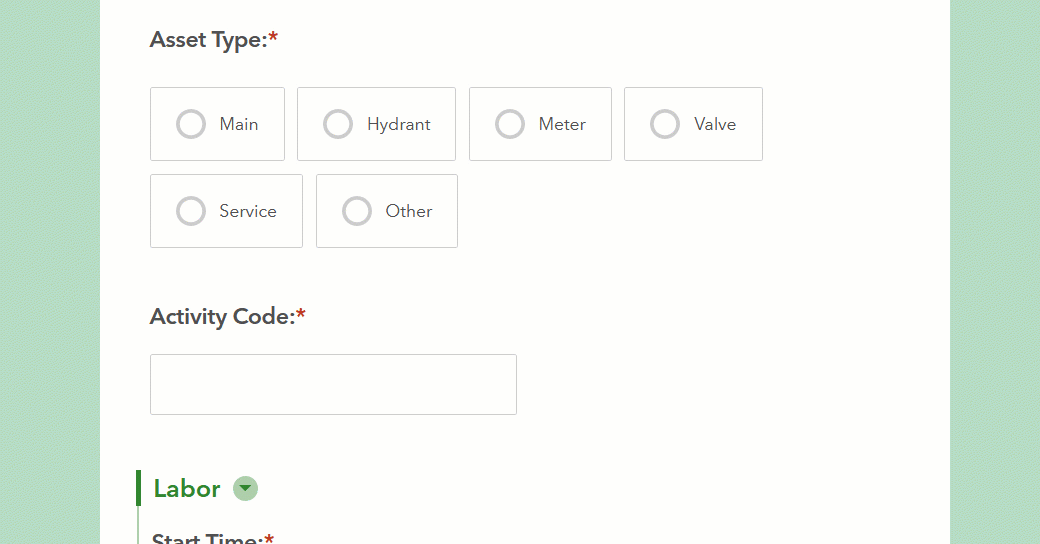Click the Asset Type field label
Viewport: 1040px width, 544px height.
pos(208,40)
